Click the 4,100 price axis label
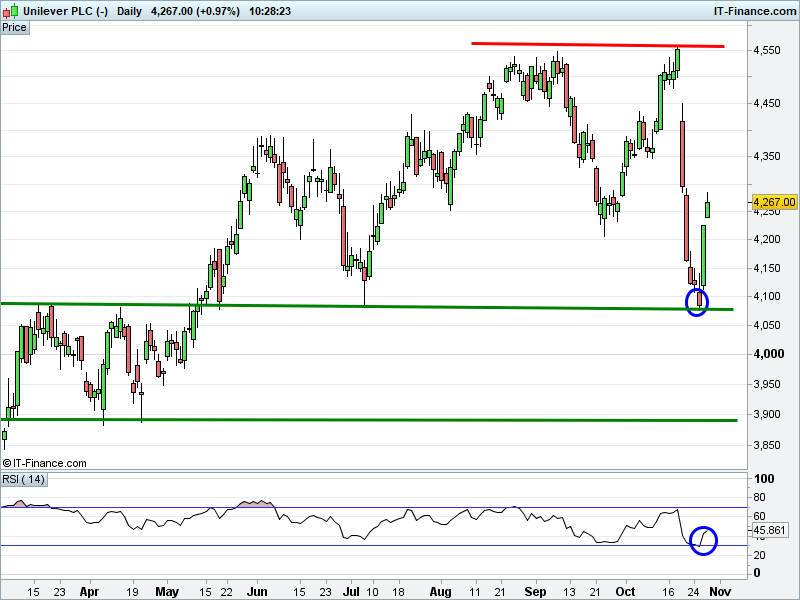The width and height of the screenshot is (800, 600). (767, 296)
